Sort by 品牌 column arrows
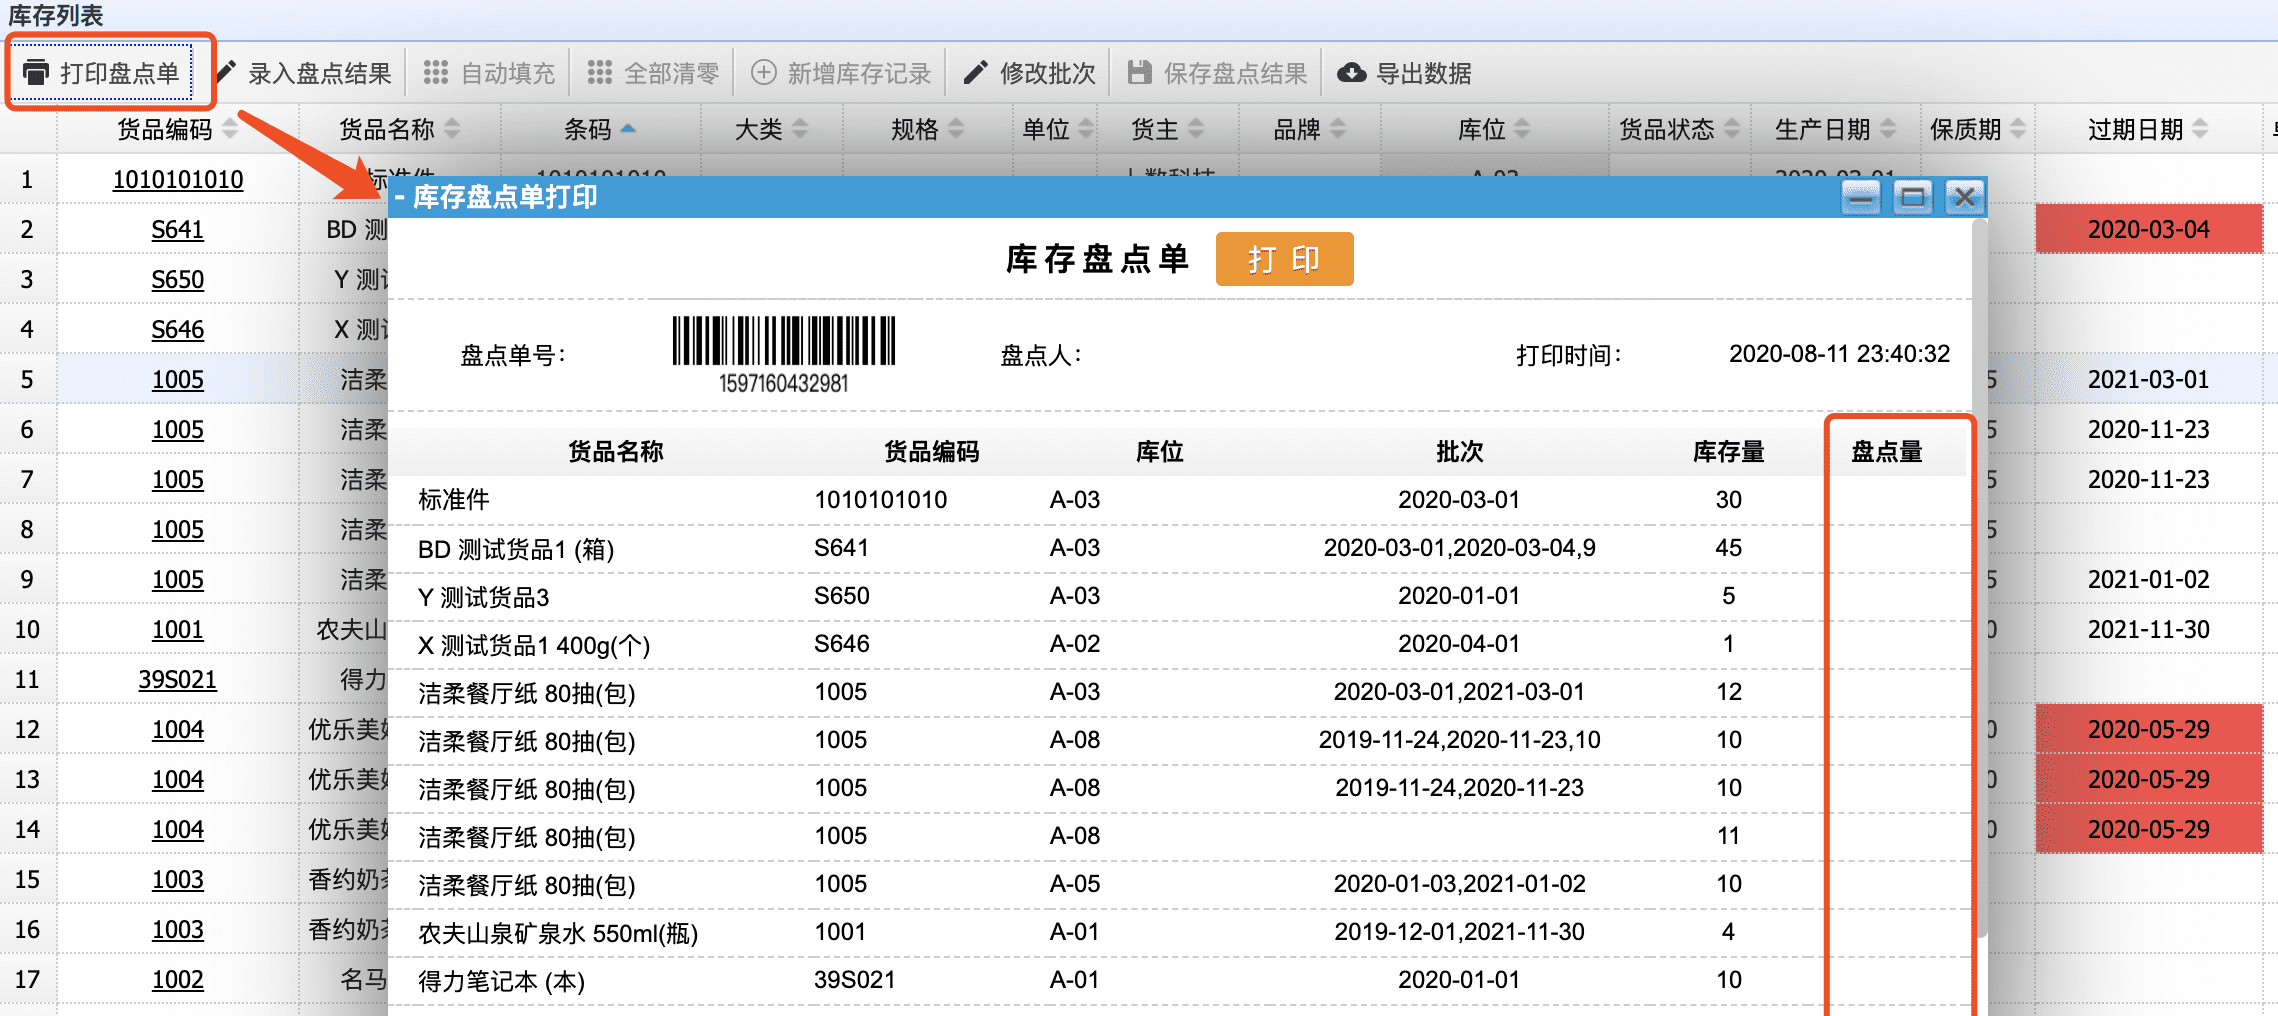Screen dimensions: 2278x1016 pyautogui.click(x=1338, y=129)
